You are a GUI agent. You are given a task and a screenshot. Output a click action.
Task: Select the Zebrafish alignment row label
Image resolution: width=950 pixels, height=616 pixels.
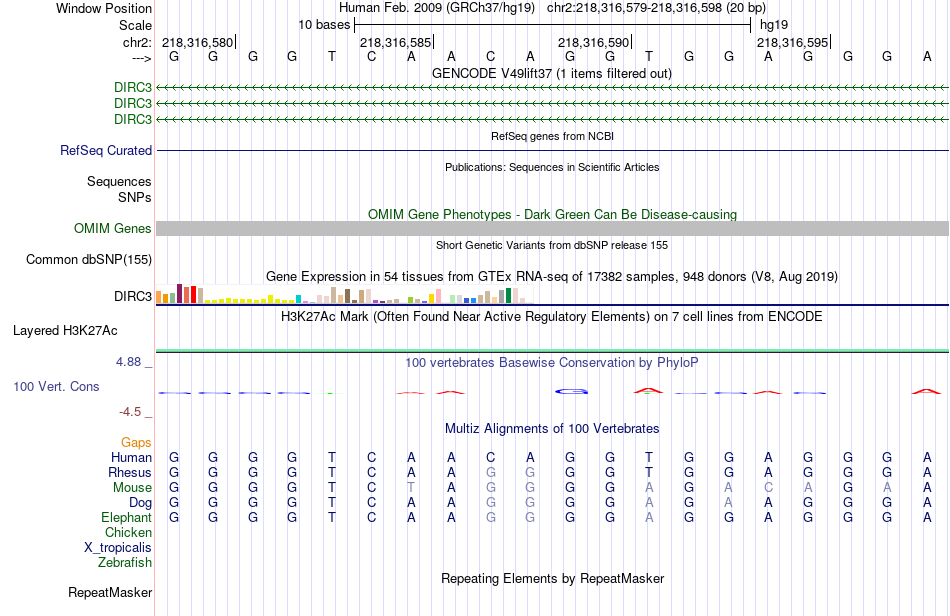point(124,563)
